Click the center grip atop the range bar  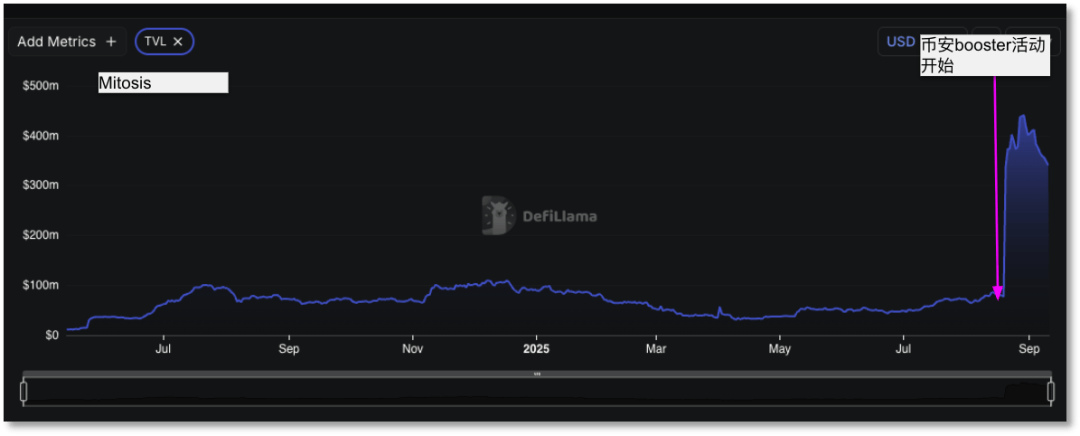point(537,374)
